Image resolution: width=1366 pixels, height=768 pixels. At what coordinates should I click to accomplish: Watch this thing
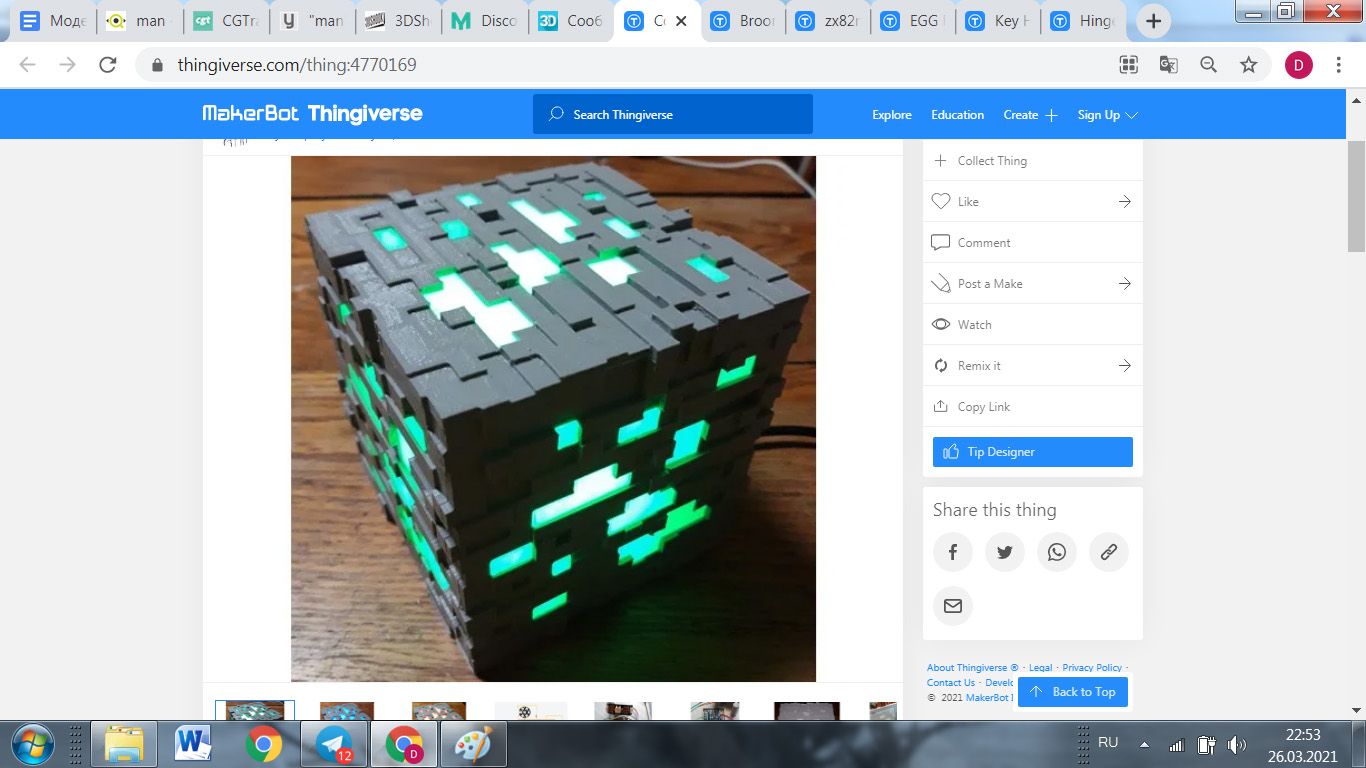point(1033,324)
